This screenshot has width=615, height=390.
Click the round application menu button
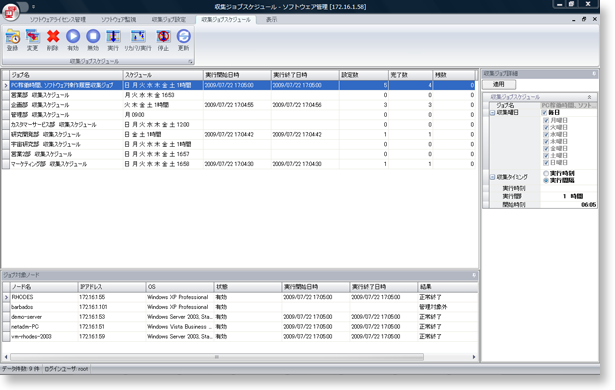click(11, 12)
